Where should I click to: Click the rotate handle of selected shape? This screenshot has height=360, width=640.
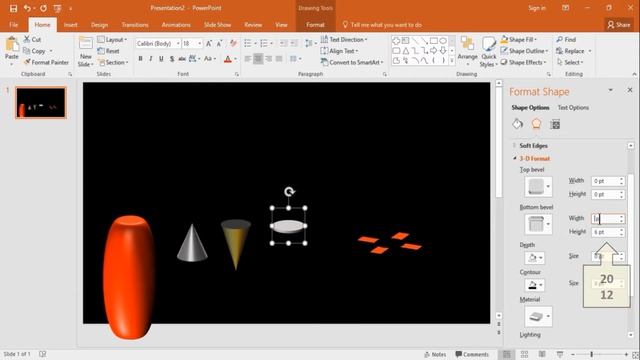pos(289,191)
